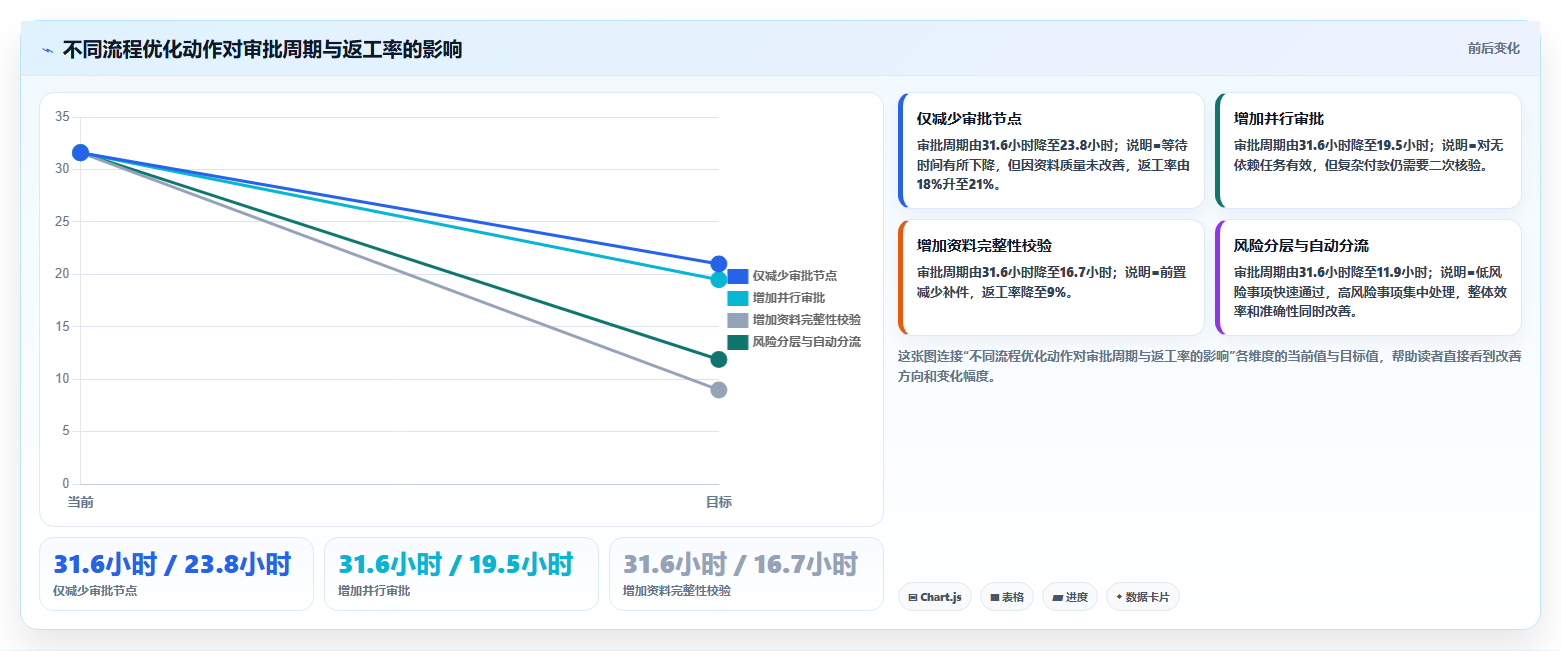1561x651 pixels.
Task: Click the shared 当前 data point at 31.6
Action: (81, 153)
